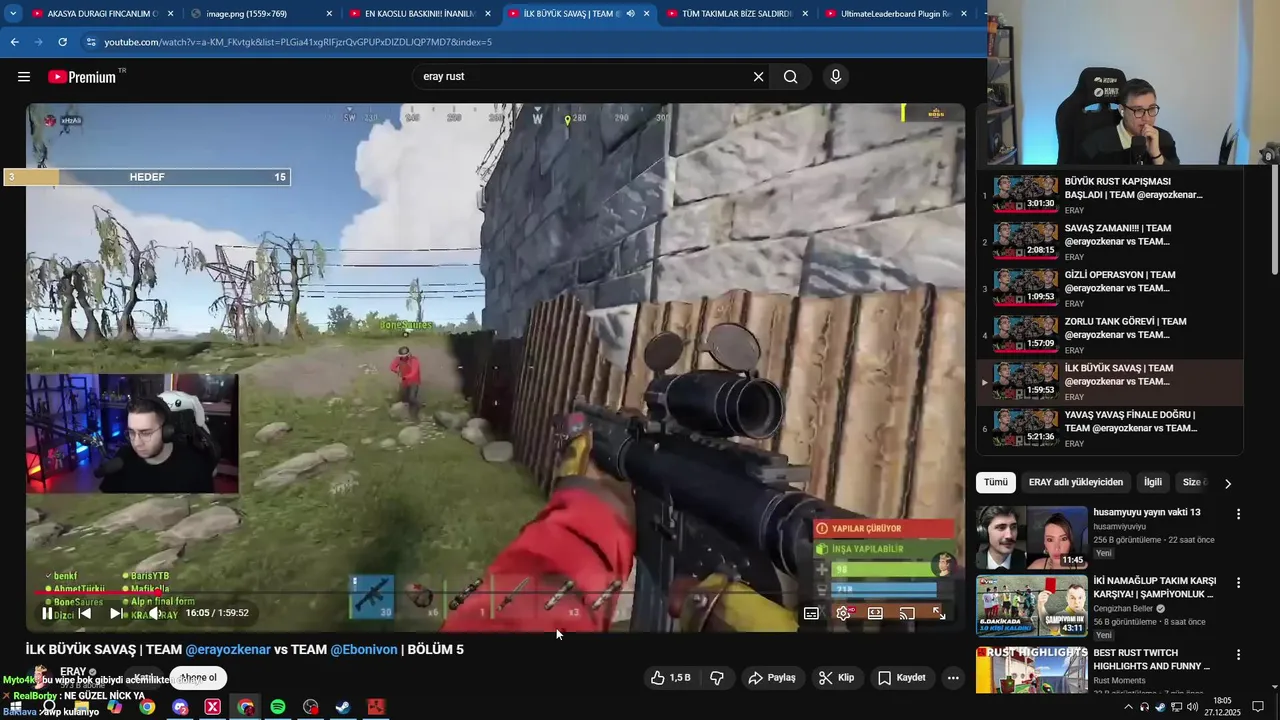Play playlist video SAVAŞ ZAMANI!!!
This screenshot has height=720, width=1280.
pyautogui.click(x=1110, y=242)
